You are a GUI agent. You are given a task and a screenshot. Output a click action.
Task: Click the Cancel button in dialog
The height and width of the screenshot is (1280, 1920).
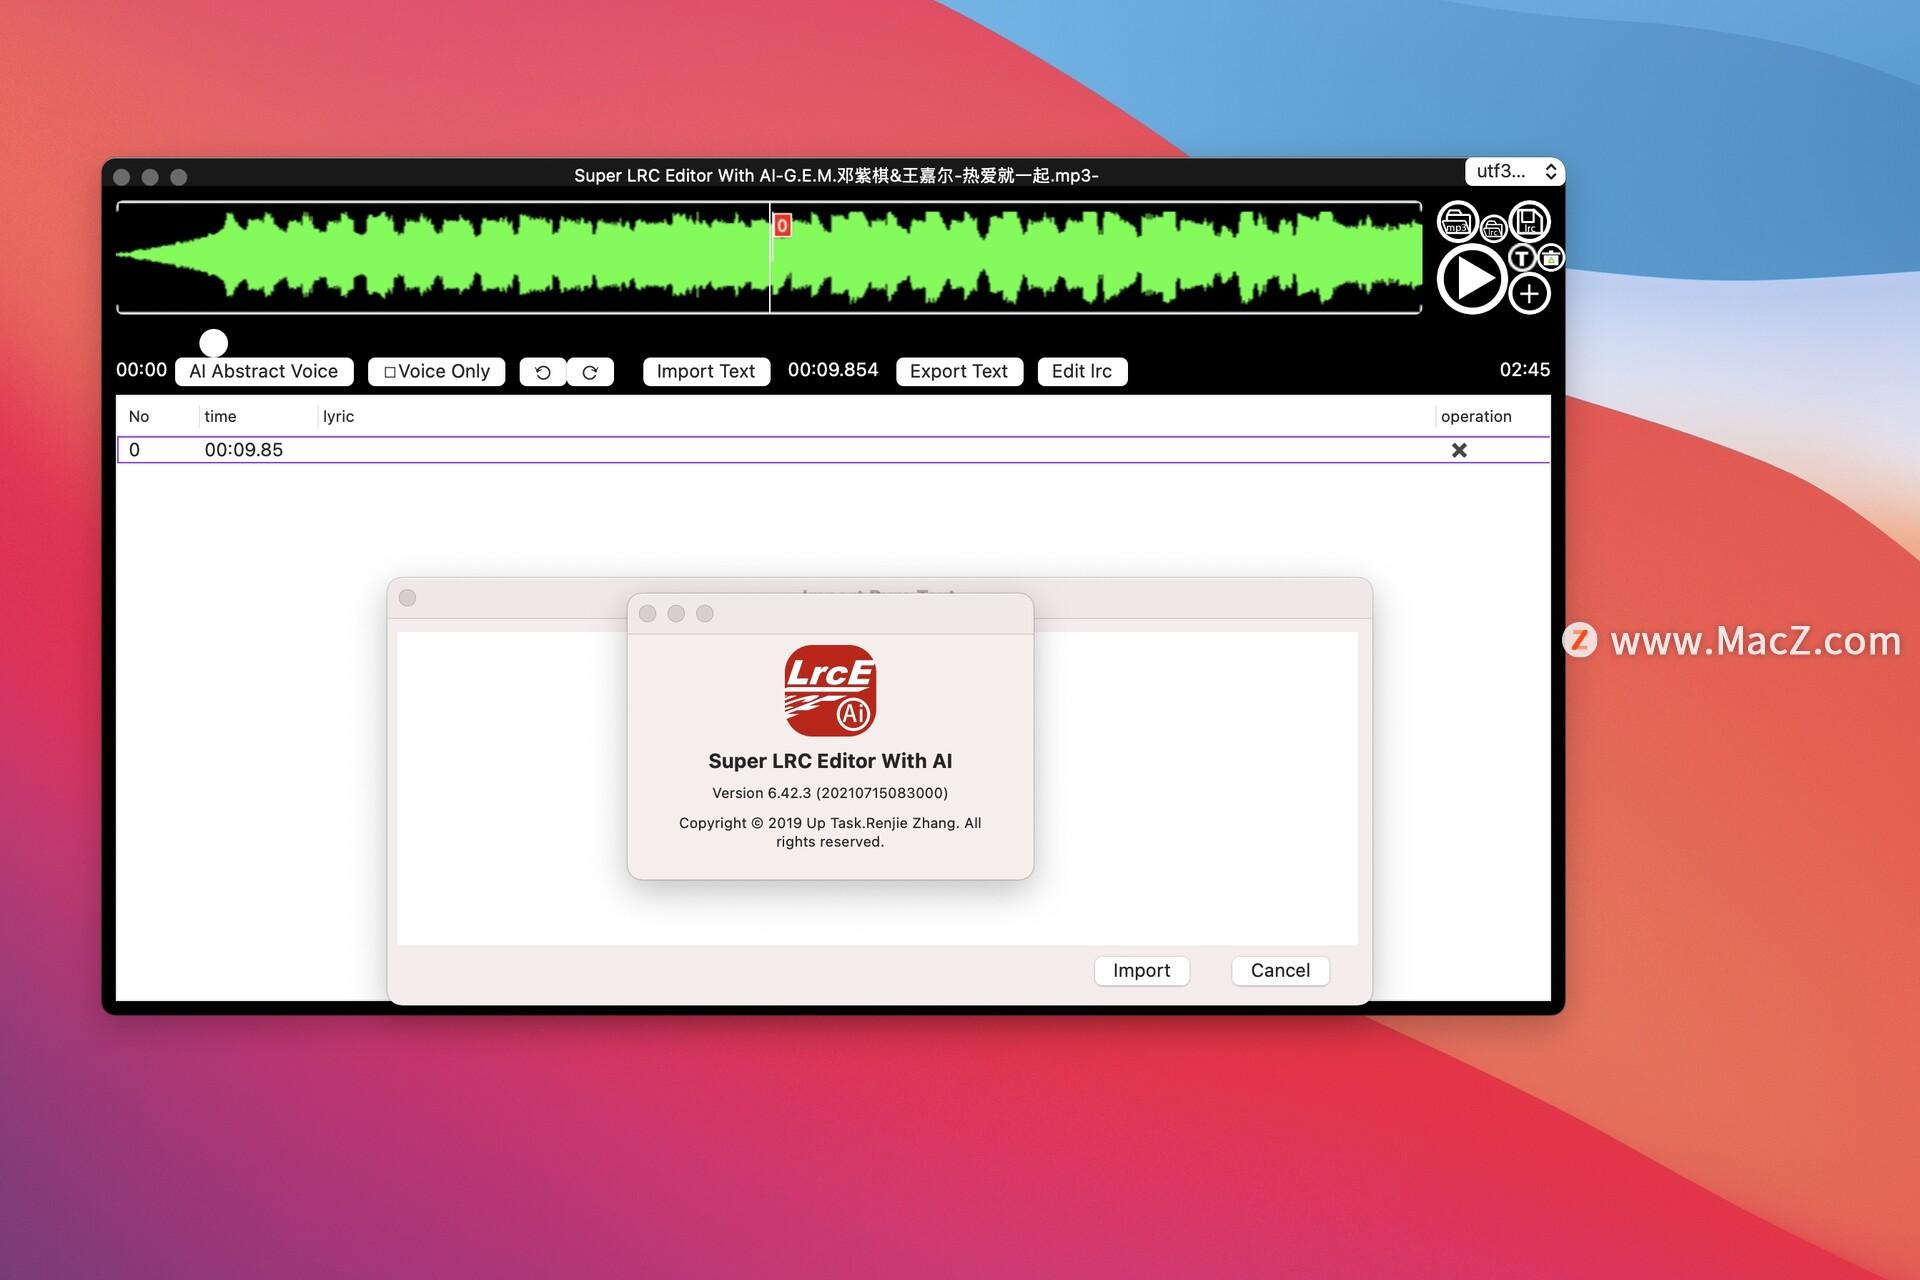[1279, 969]
